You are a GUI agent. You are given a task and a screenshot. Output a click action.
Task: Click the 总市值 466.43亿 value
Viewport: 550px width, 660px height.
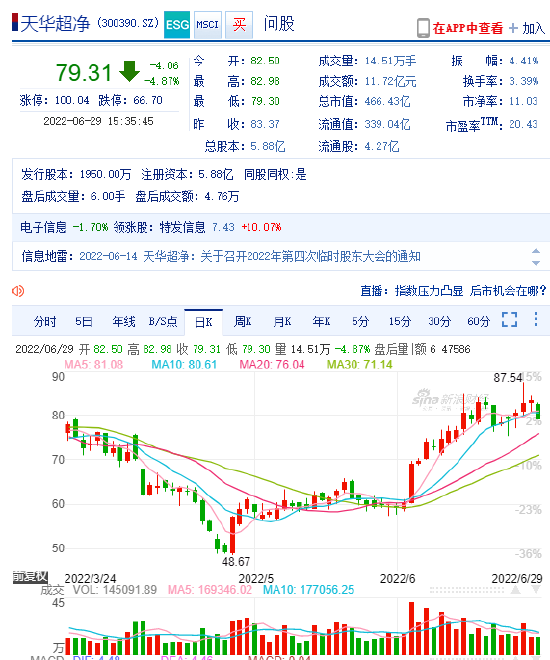pyautogui.click(x=387, y=101)
